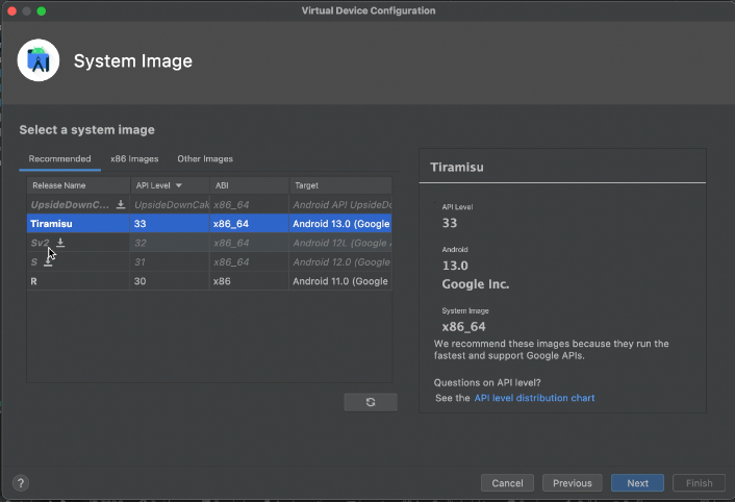Image resolution: width=735 pixels, height=502 pixels.
Task: Switch to x86 Images tab
Action: 134,159
